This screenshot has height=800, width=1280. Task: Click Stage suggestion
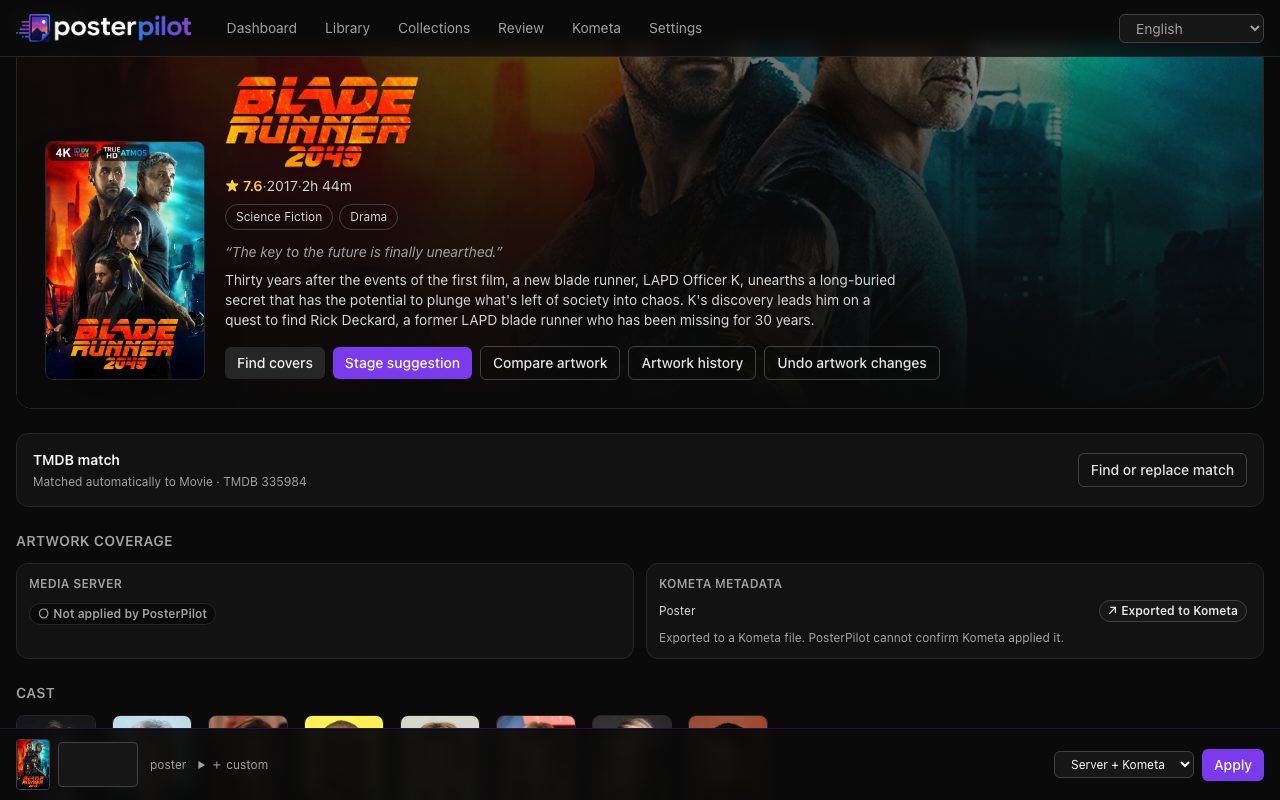pyautogui.click(x=402, y=363)
